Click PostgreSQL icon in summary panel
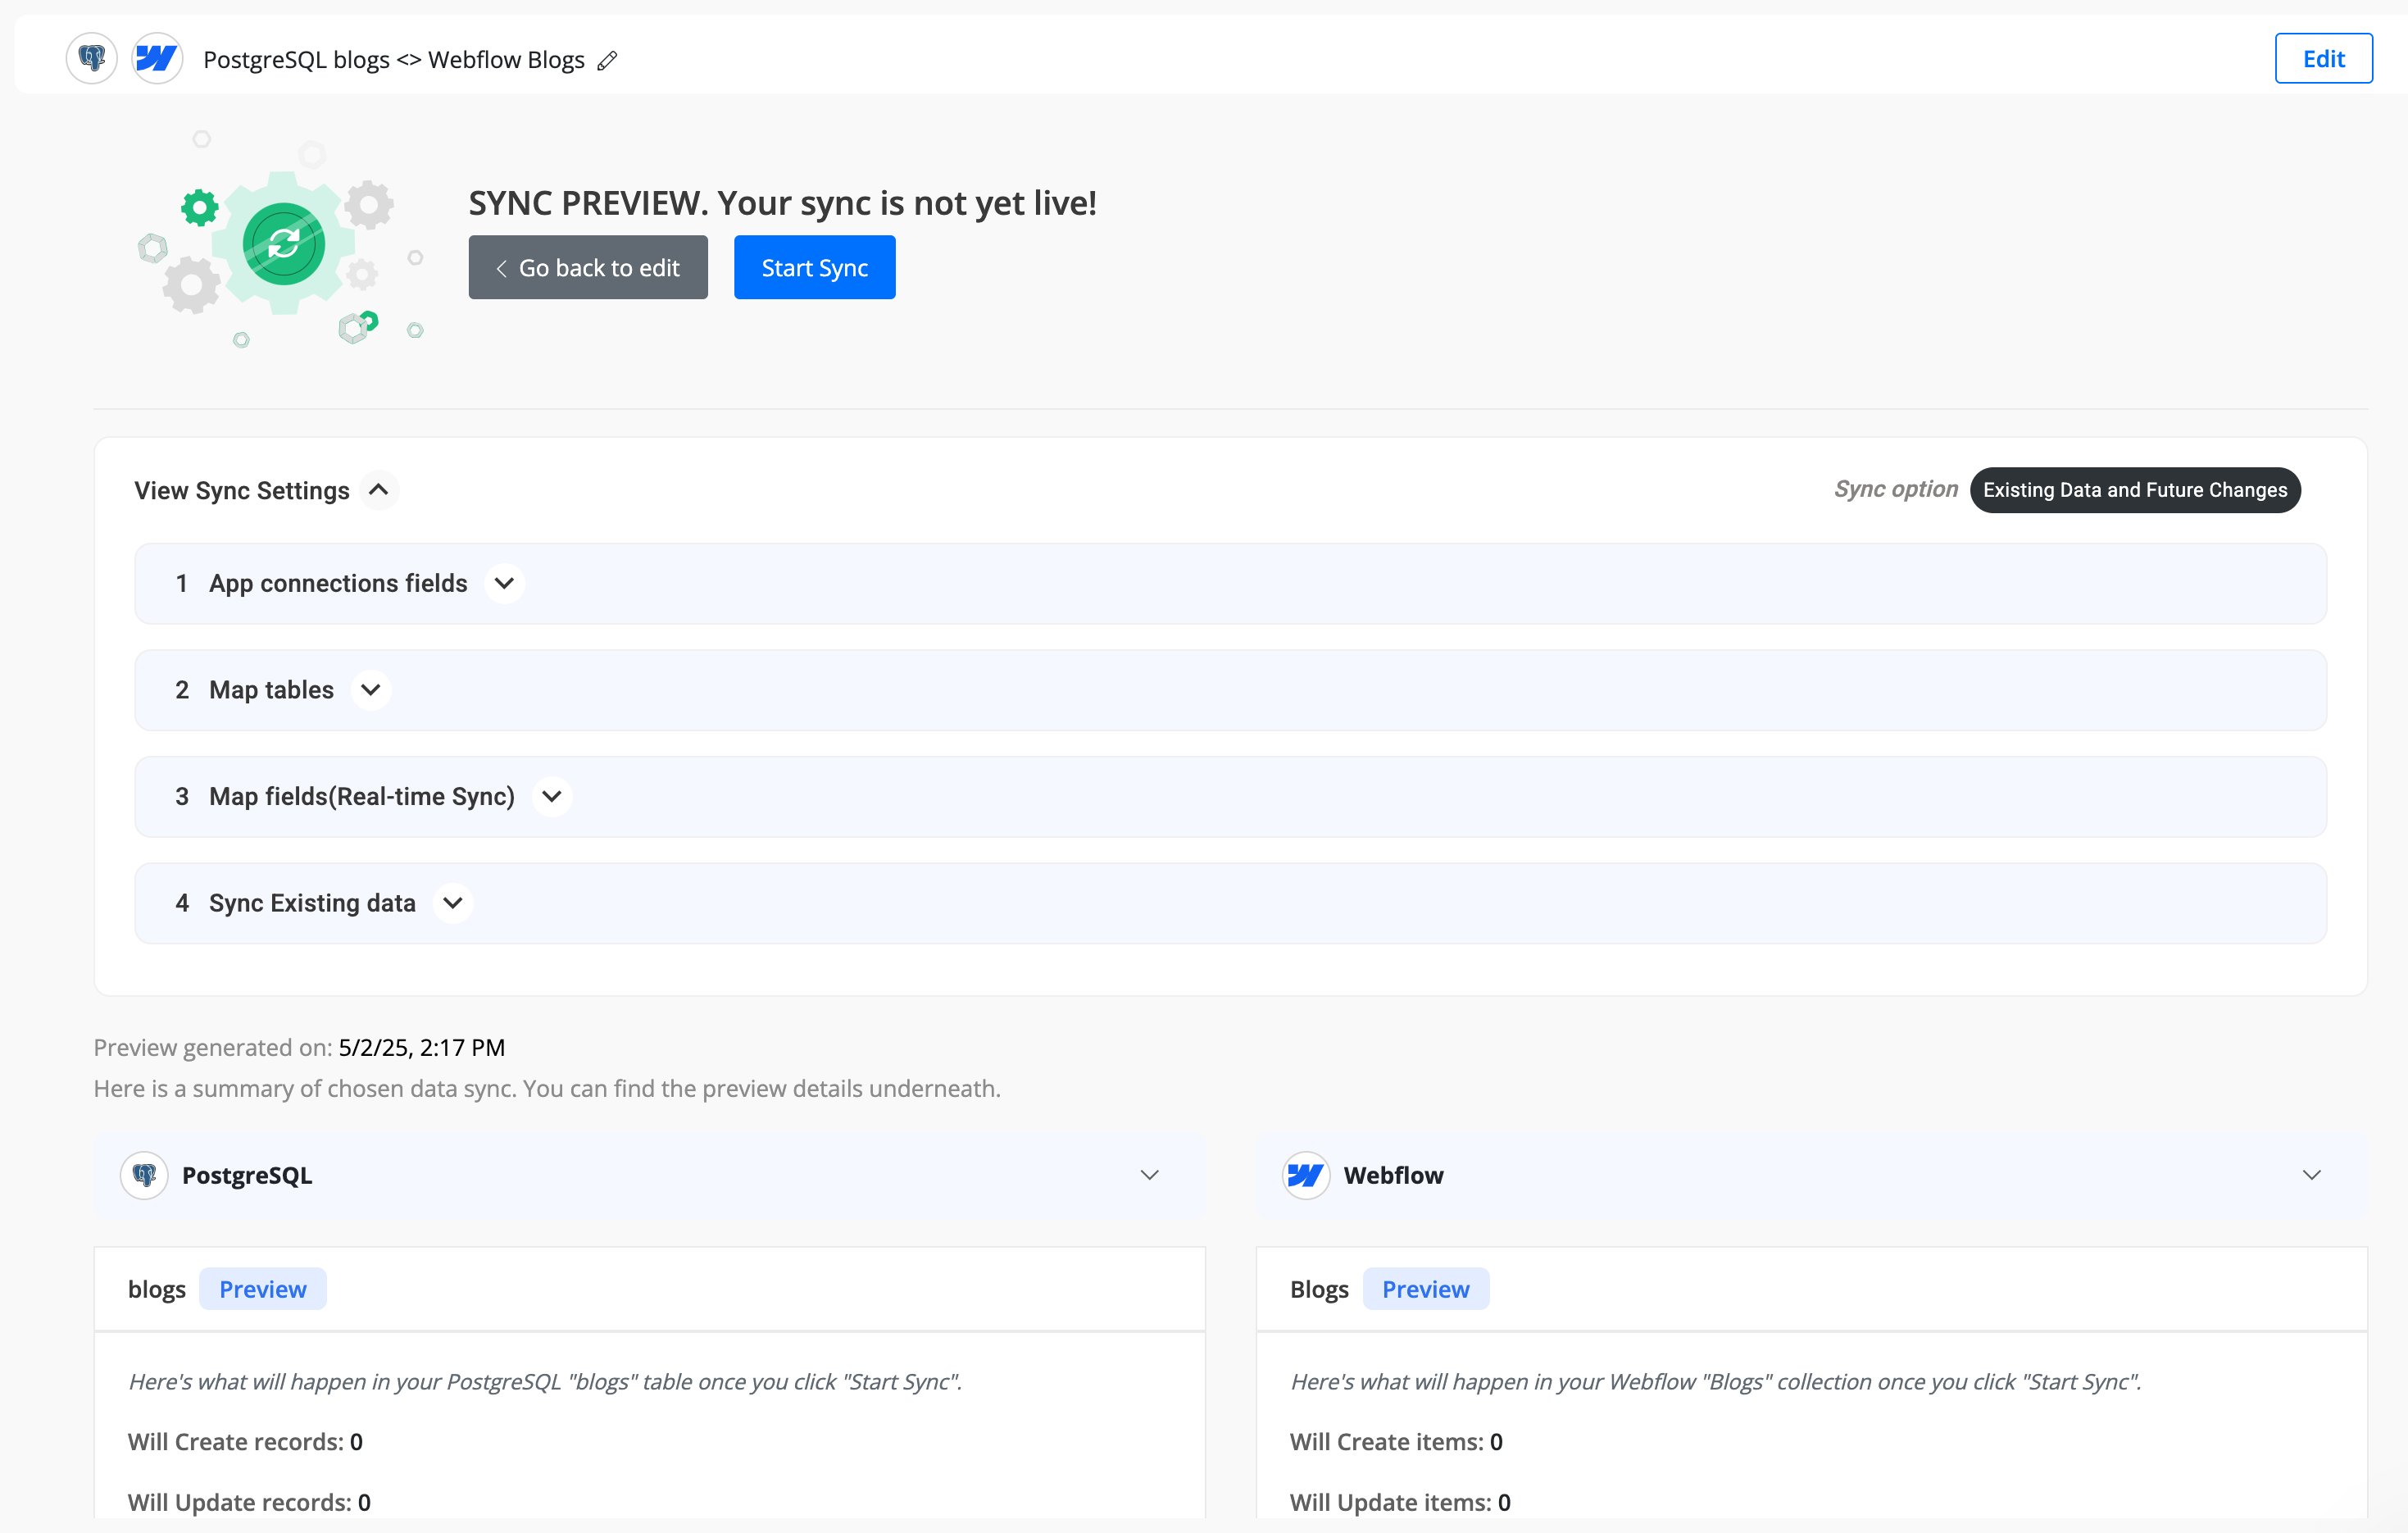Viewport: 2408px width, 1533px height. tap(145, 1175)
